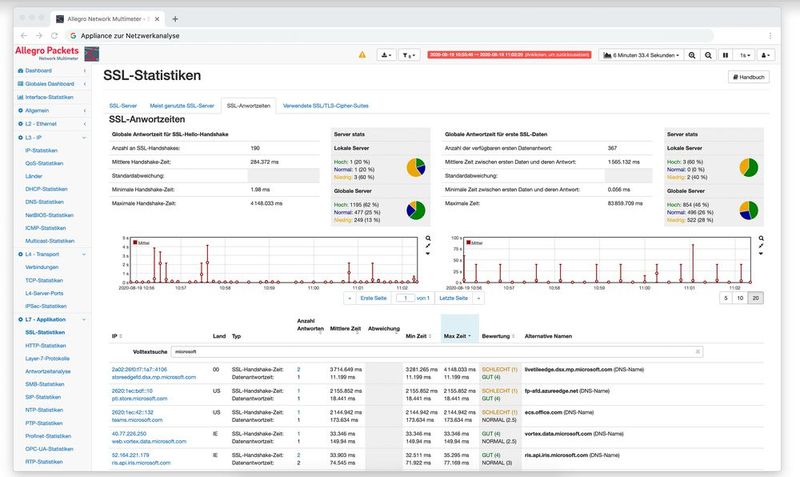Click the yellow warning triangle icon
The image size is (800, 477).
click(362, 55)
